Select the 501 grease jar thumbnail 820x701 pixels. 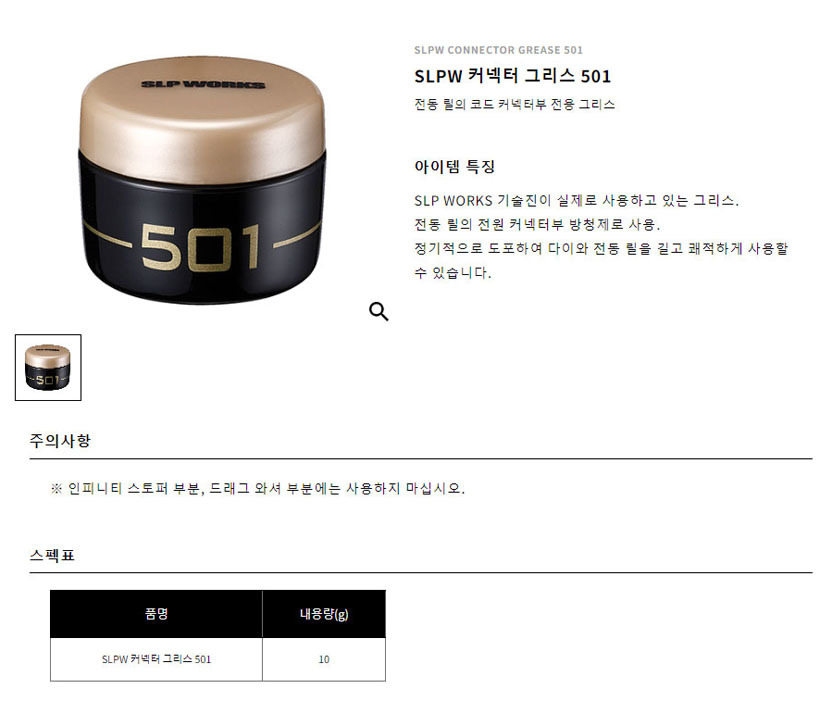tap(48, 368)
